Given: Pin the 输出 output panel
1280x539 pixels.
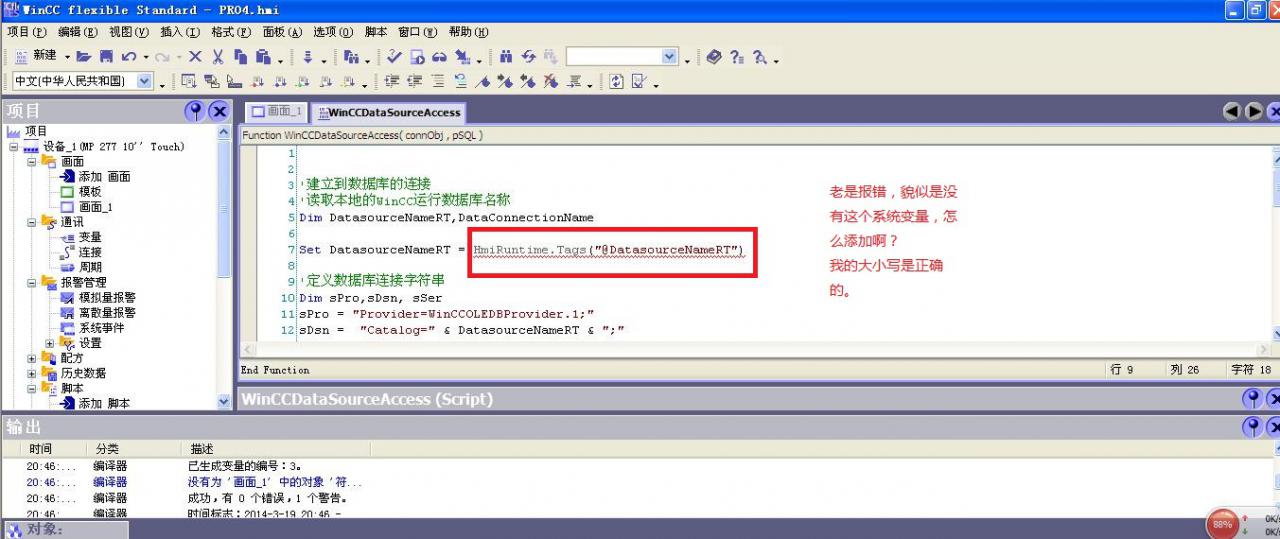Looking at the screenshot, I should click(1253, 427).
